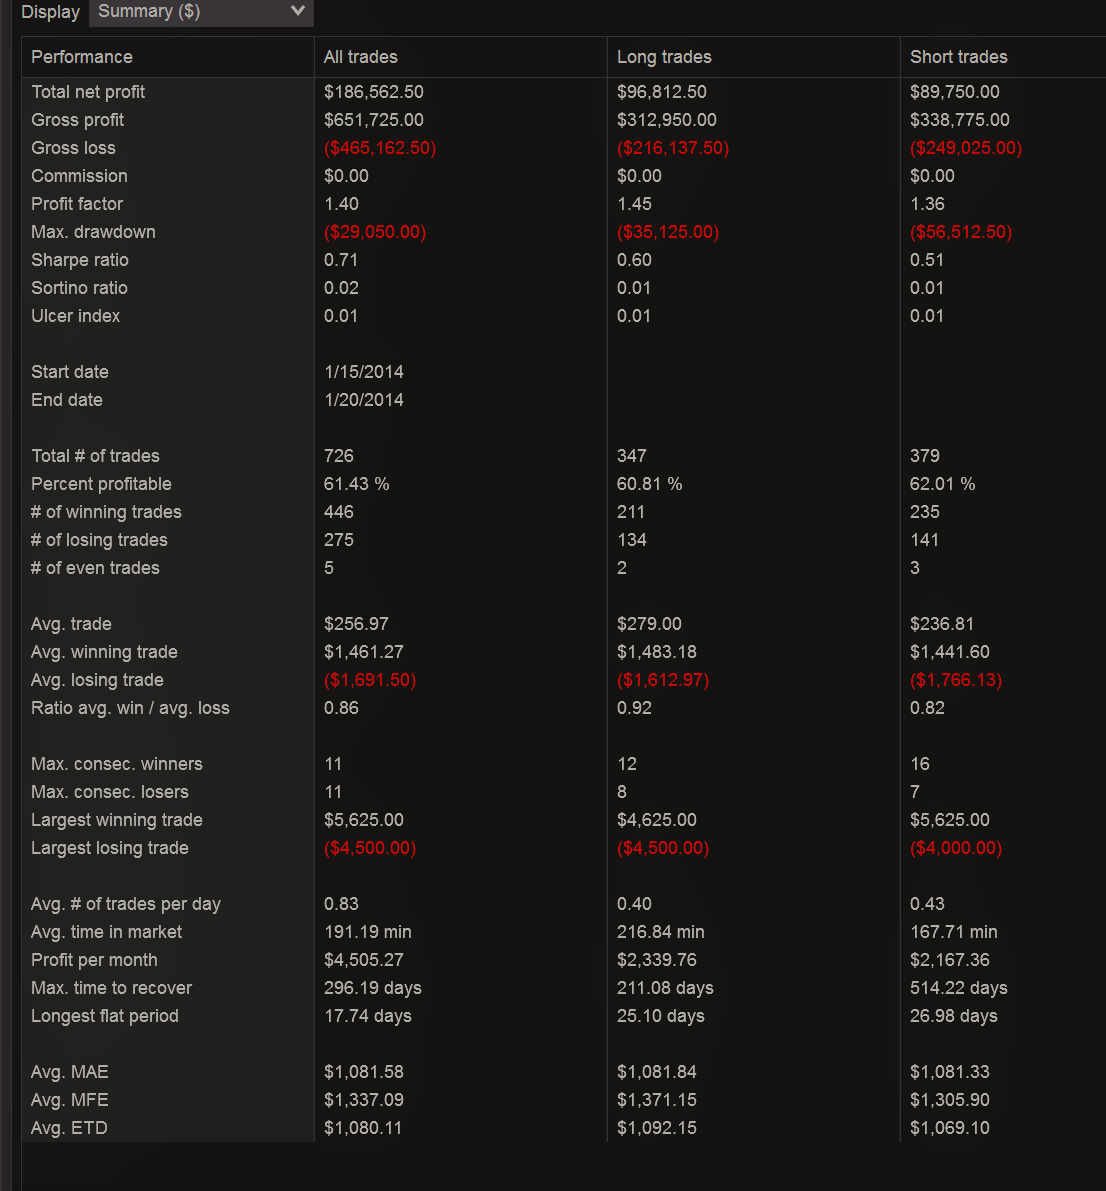Click the Percent profitable value for Short trades
This screenshot has width=1106, height=1191.
[x=942, y=484]
